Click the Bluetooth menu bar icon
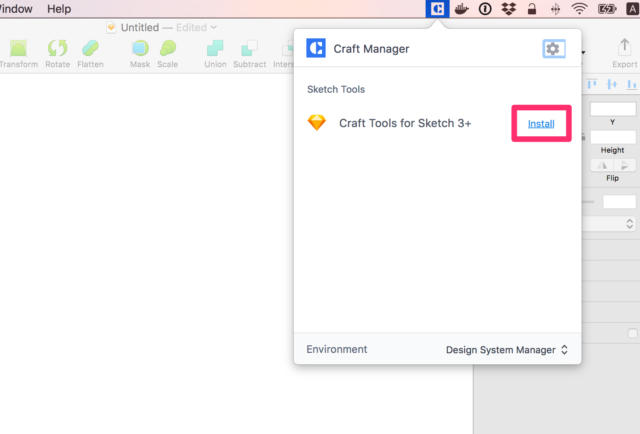The width and height of the screenshot is (640, 434). click(x=555, y=9)
